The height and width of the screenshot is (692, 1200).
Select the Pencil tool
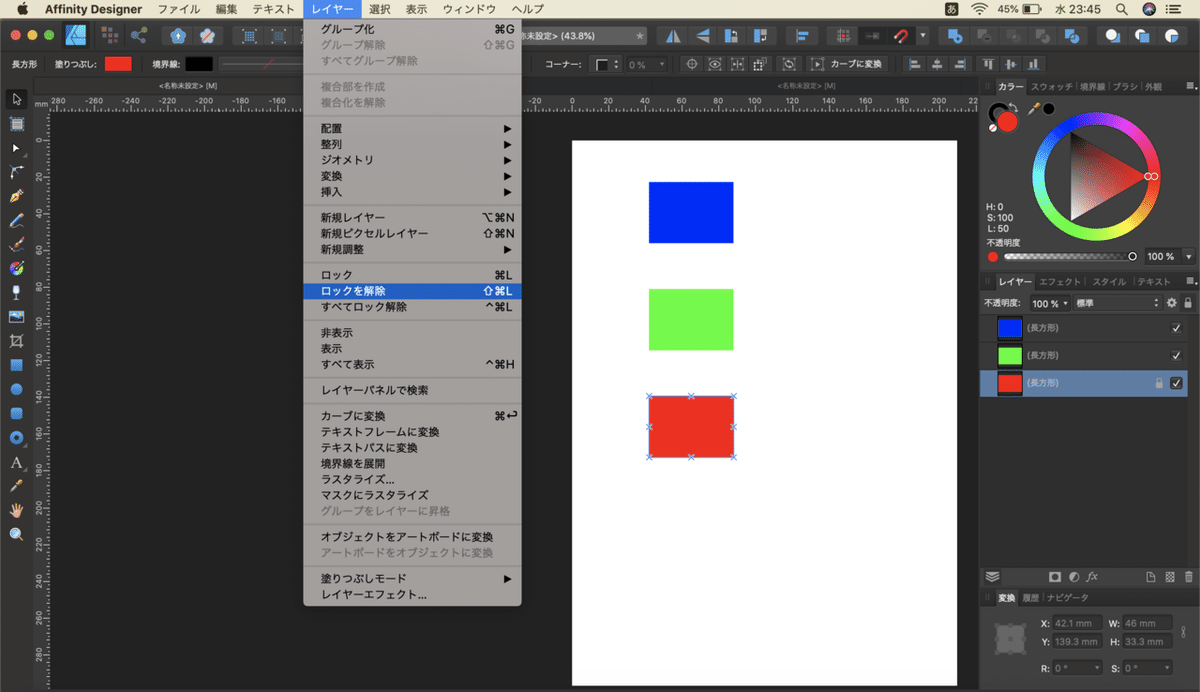tap(16, 220)
